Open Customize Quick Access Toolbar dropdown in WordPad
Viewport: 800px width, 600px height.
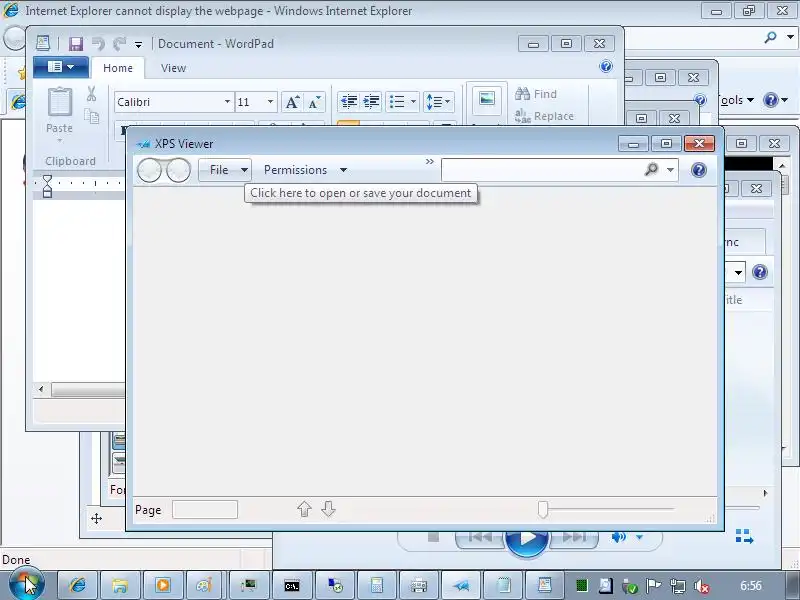click(x=138, y=45)
